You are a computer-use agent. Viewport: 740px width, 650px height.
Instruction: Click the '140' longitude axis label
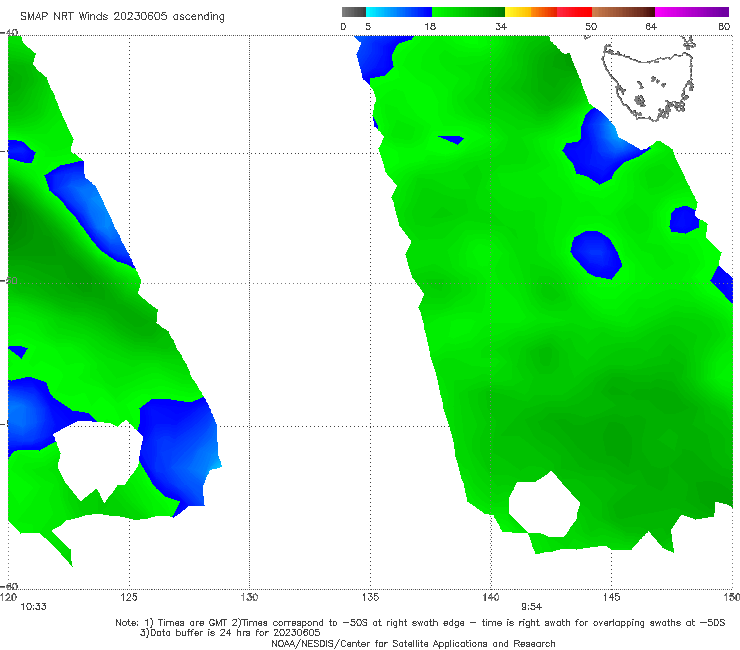(x=491, y=597)
